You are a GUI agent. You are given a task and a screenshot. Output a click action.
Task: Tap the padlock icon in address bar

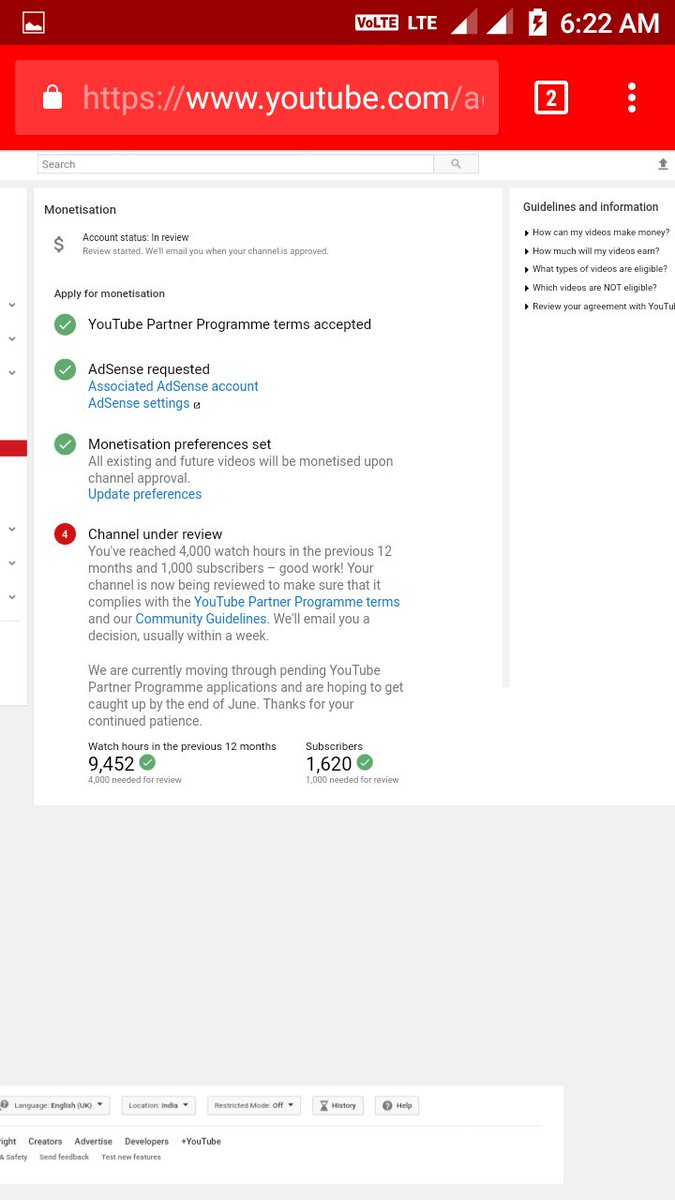click(53, 97)
